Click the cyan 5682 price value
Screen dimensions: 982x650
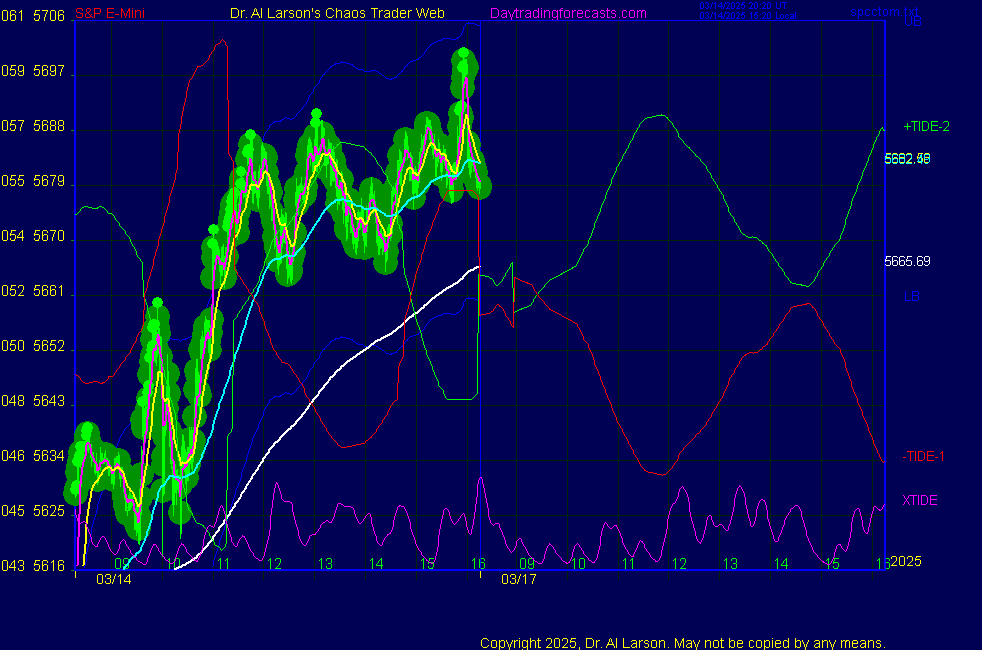(907, 158)
